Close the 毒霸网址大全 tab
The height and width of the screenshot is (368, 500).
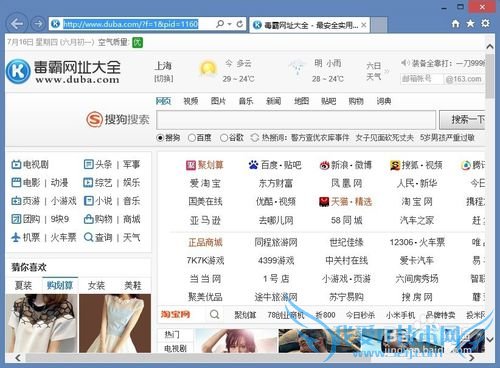tap(364, 25)
